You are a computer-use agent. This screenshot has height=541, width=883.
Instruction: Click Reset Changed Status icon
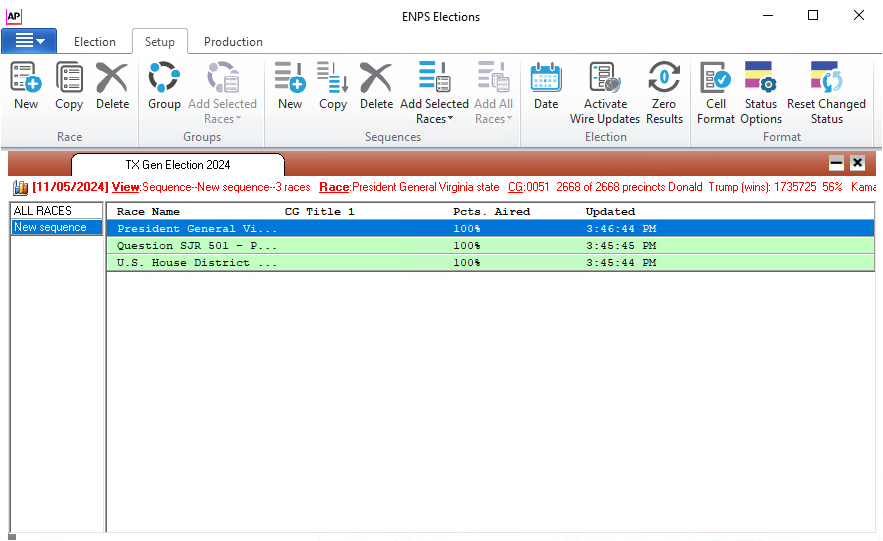(826, 77)
